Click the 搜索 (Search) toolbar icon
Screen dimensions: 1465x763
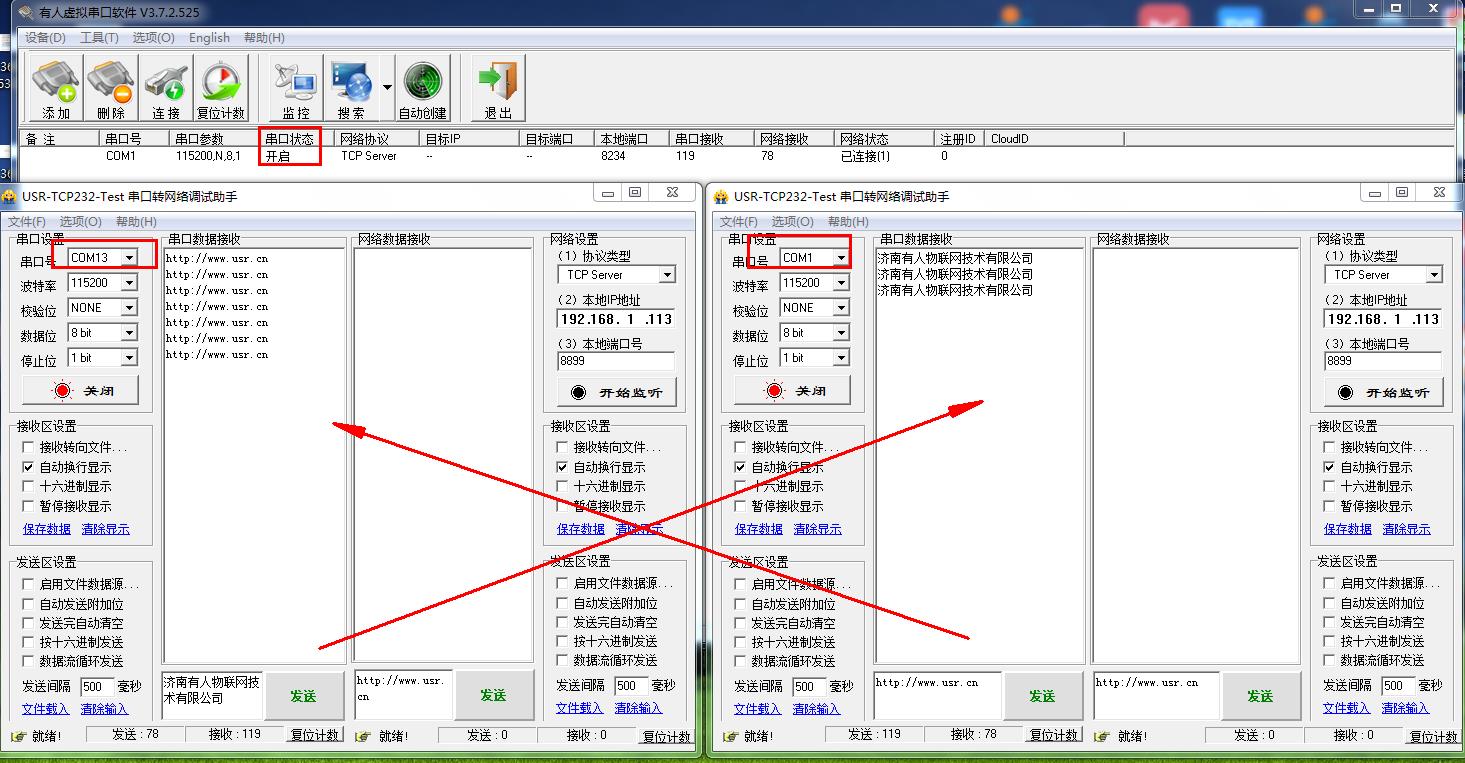pyautogui.click(x=351, y=88)
